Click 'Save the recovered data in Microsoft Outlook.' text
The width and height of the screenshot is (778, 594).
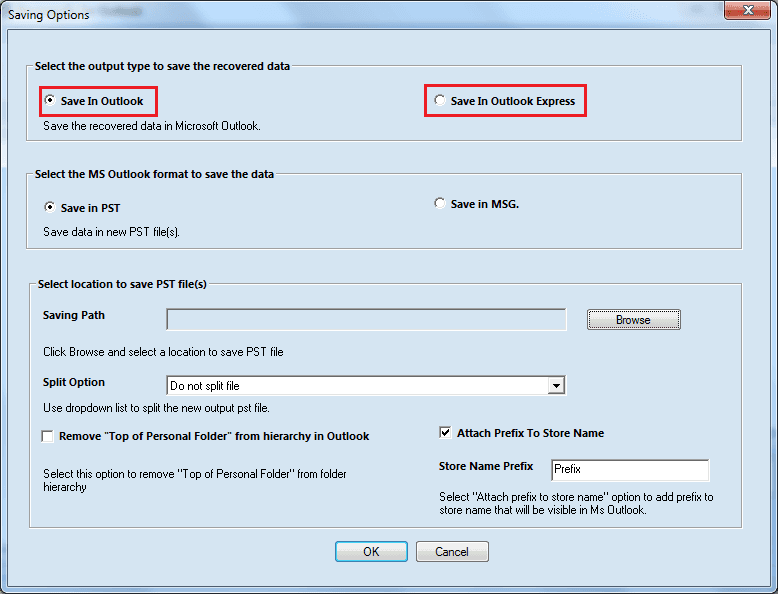pyautogui.click(x=152, y=126)
